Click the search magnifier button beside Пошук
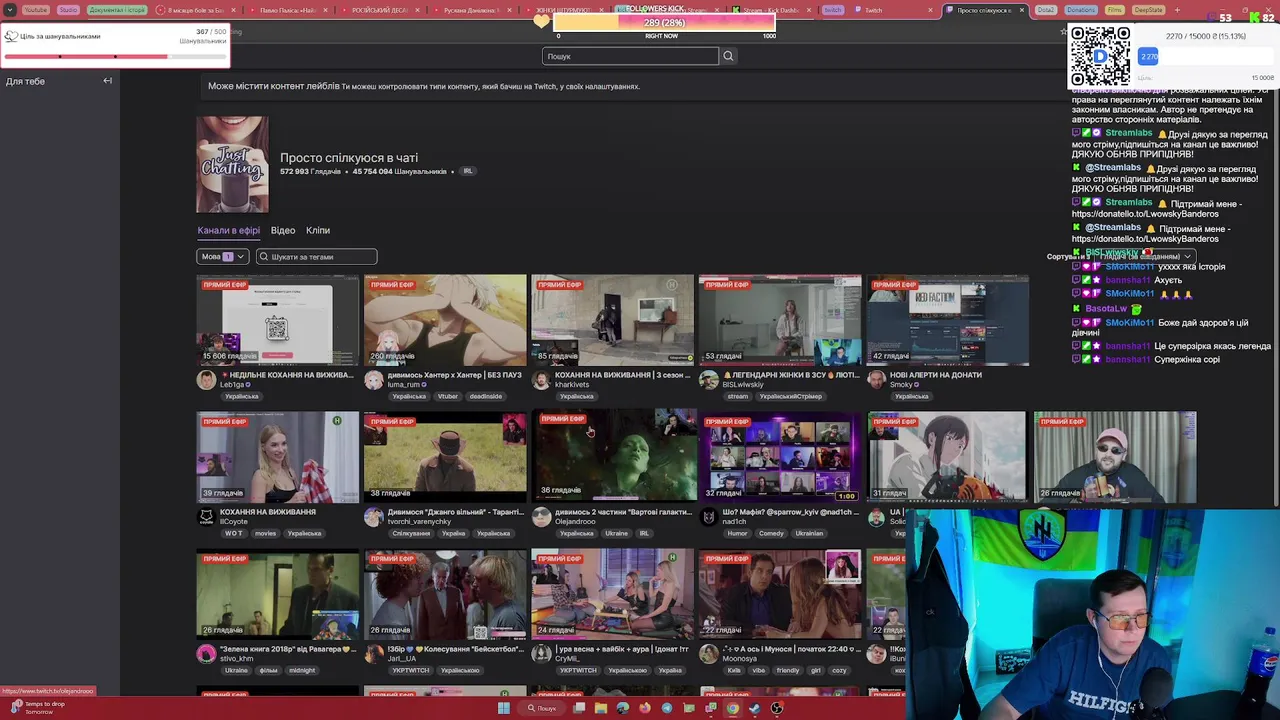The width and height of the screenshot is (1280, 720). 728,56
